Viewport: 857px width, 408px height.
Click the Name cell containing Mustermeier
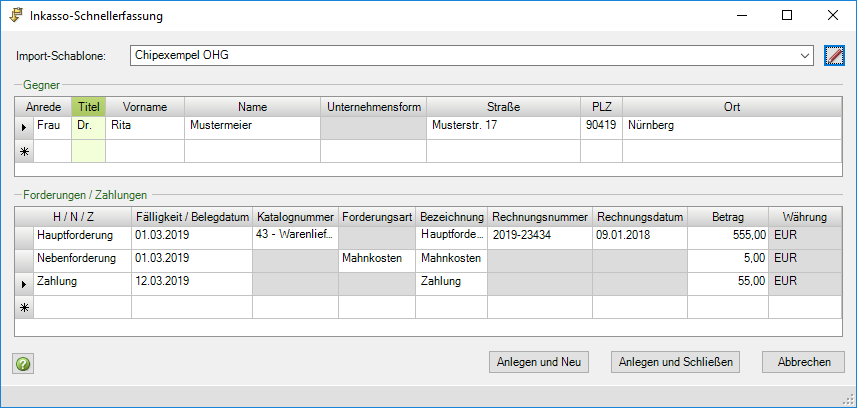click(x=251, y=127)
